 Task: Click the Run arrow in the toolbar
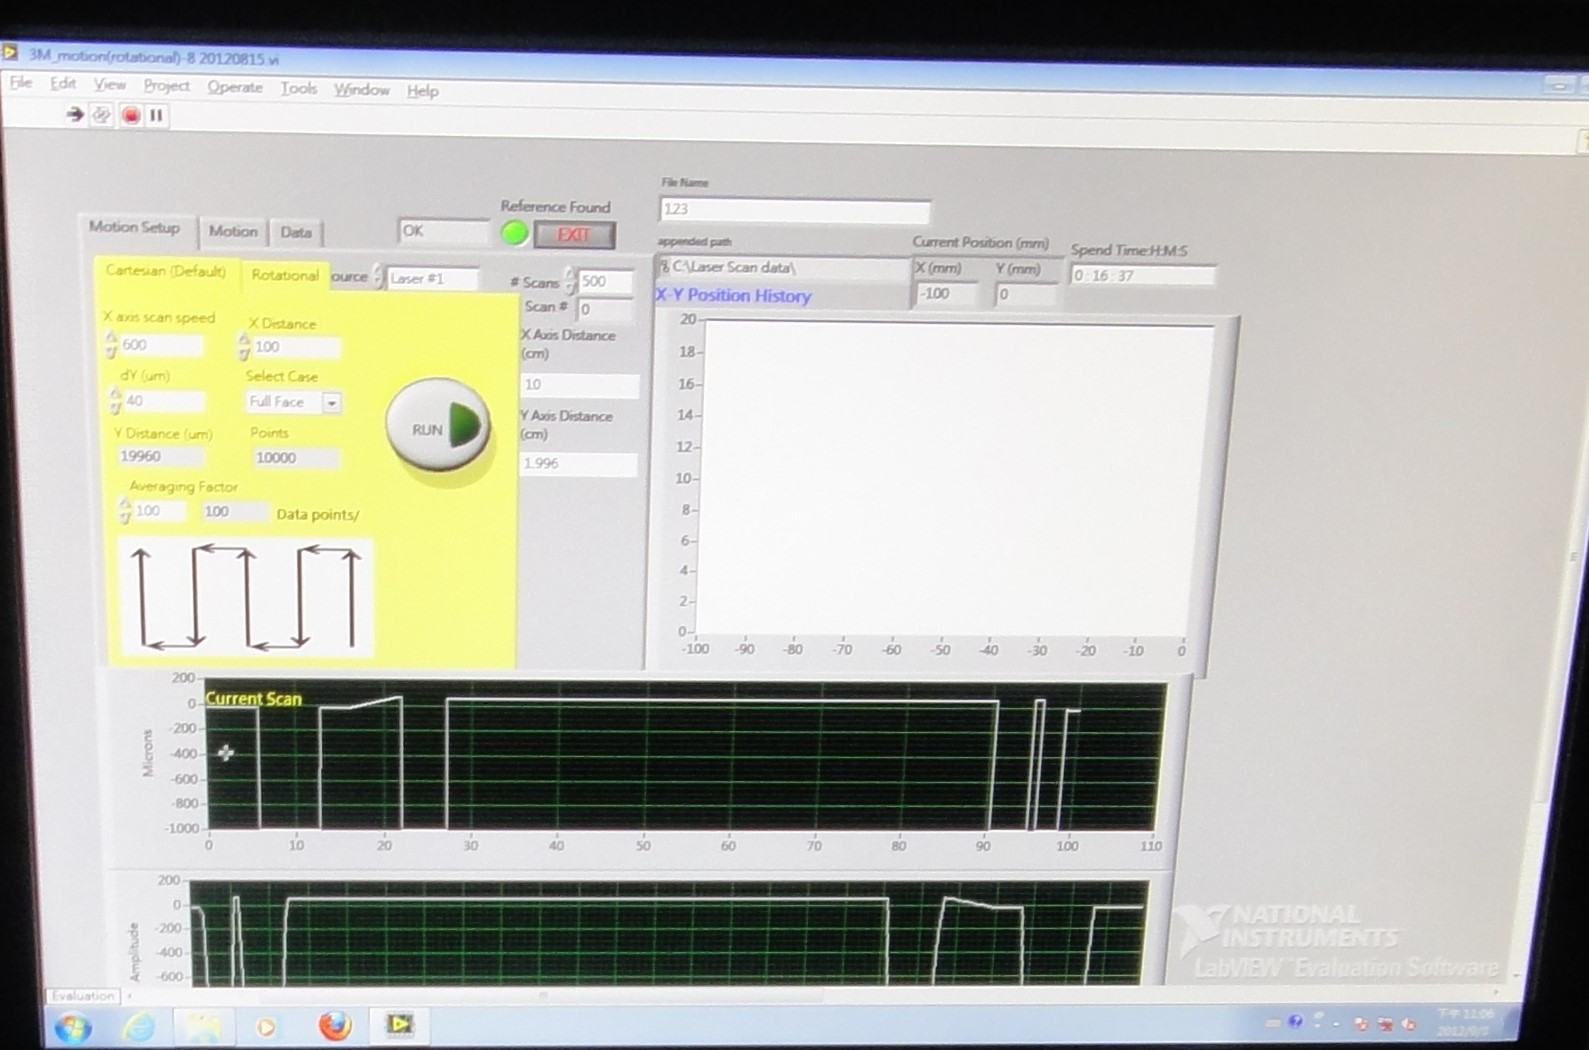[74, 115]
